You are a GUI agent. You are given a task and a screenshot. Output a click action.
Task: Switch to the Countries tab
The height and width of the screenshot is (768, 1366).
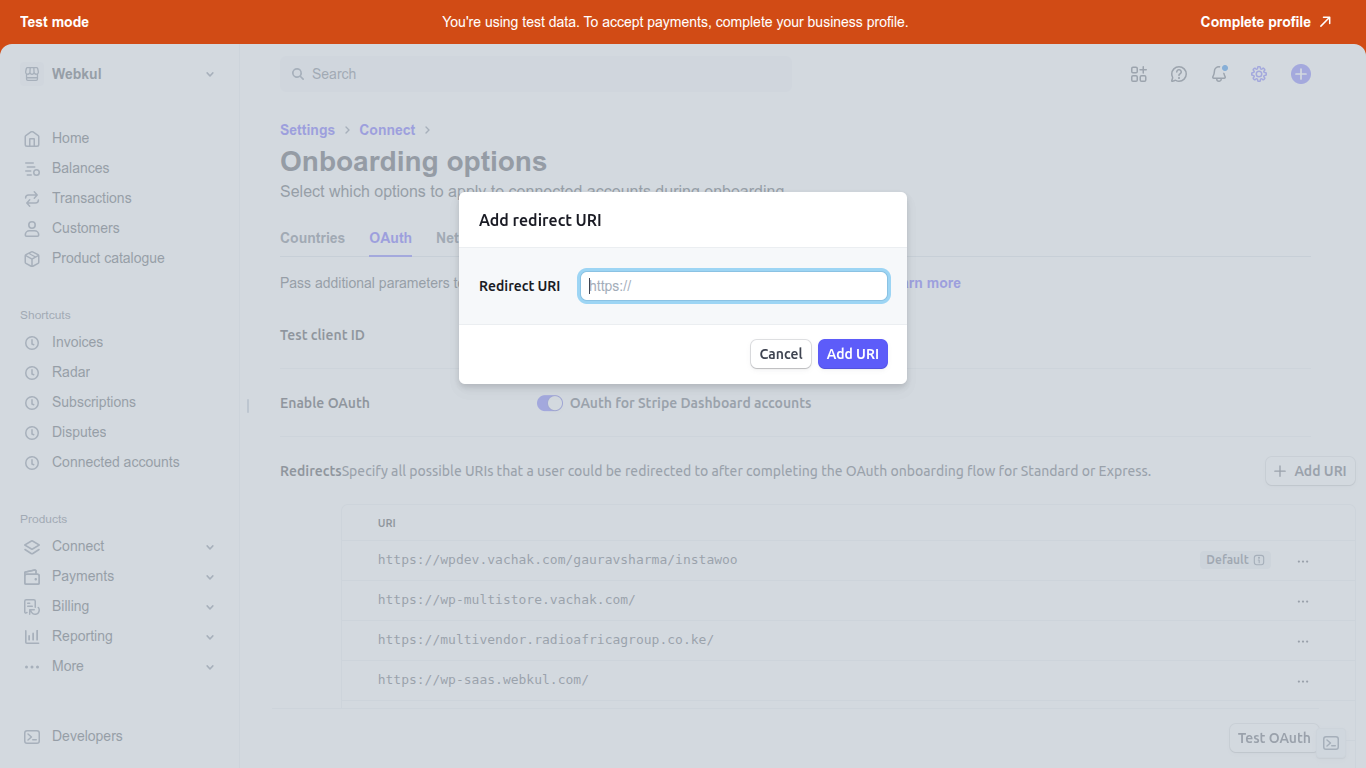(312, 238)
